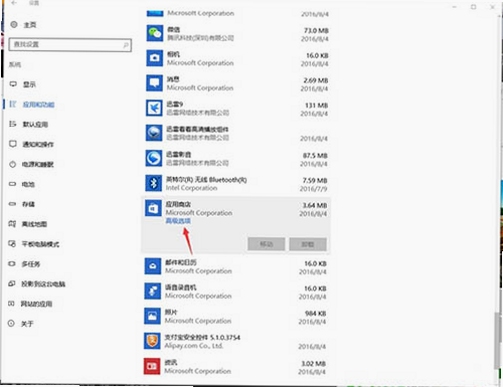Open 高级选项 link under 应用商店
Screen dimensions: 503x387
coord(178,221)
